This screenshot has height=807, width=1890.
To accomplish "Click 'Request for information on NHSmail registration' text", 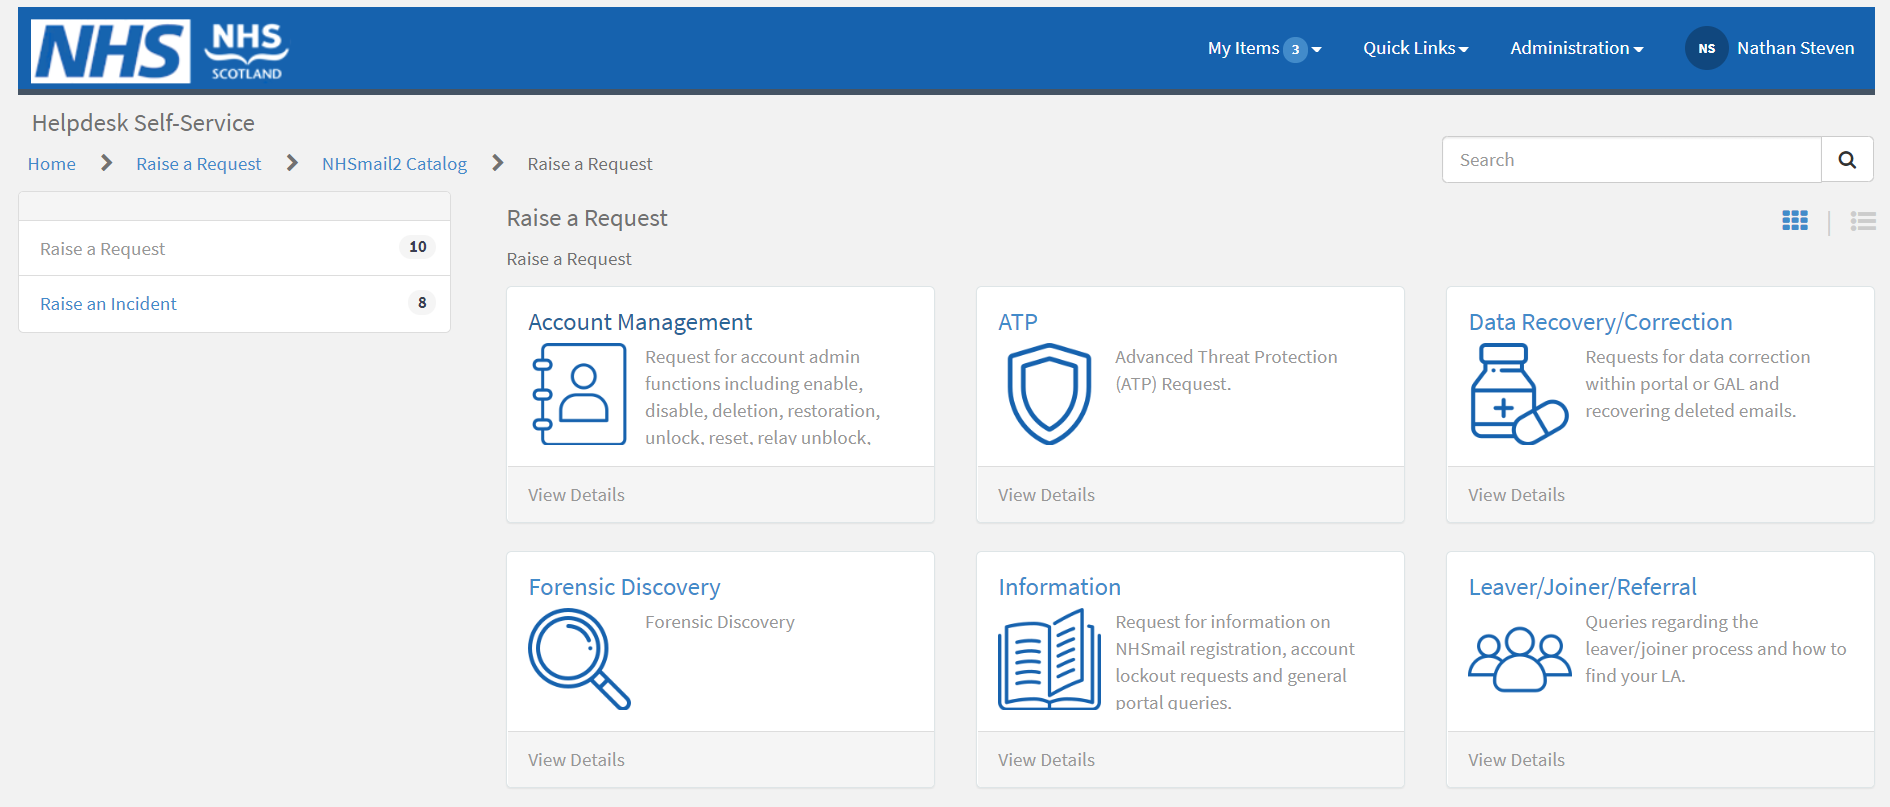I will point(1235,661).
